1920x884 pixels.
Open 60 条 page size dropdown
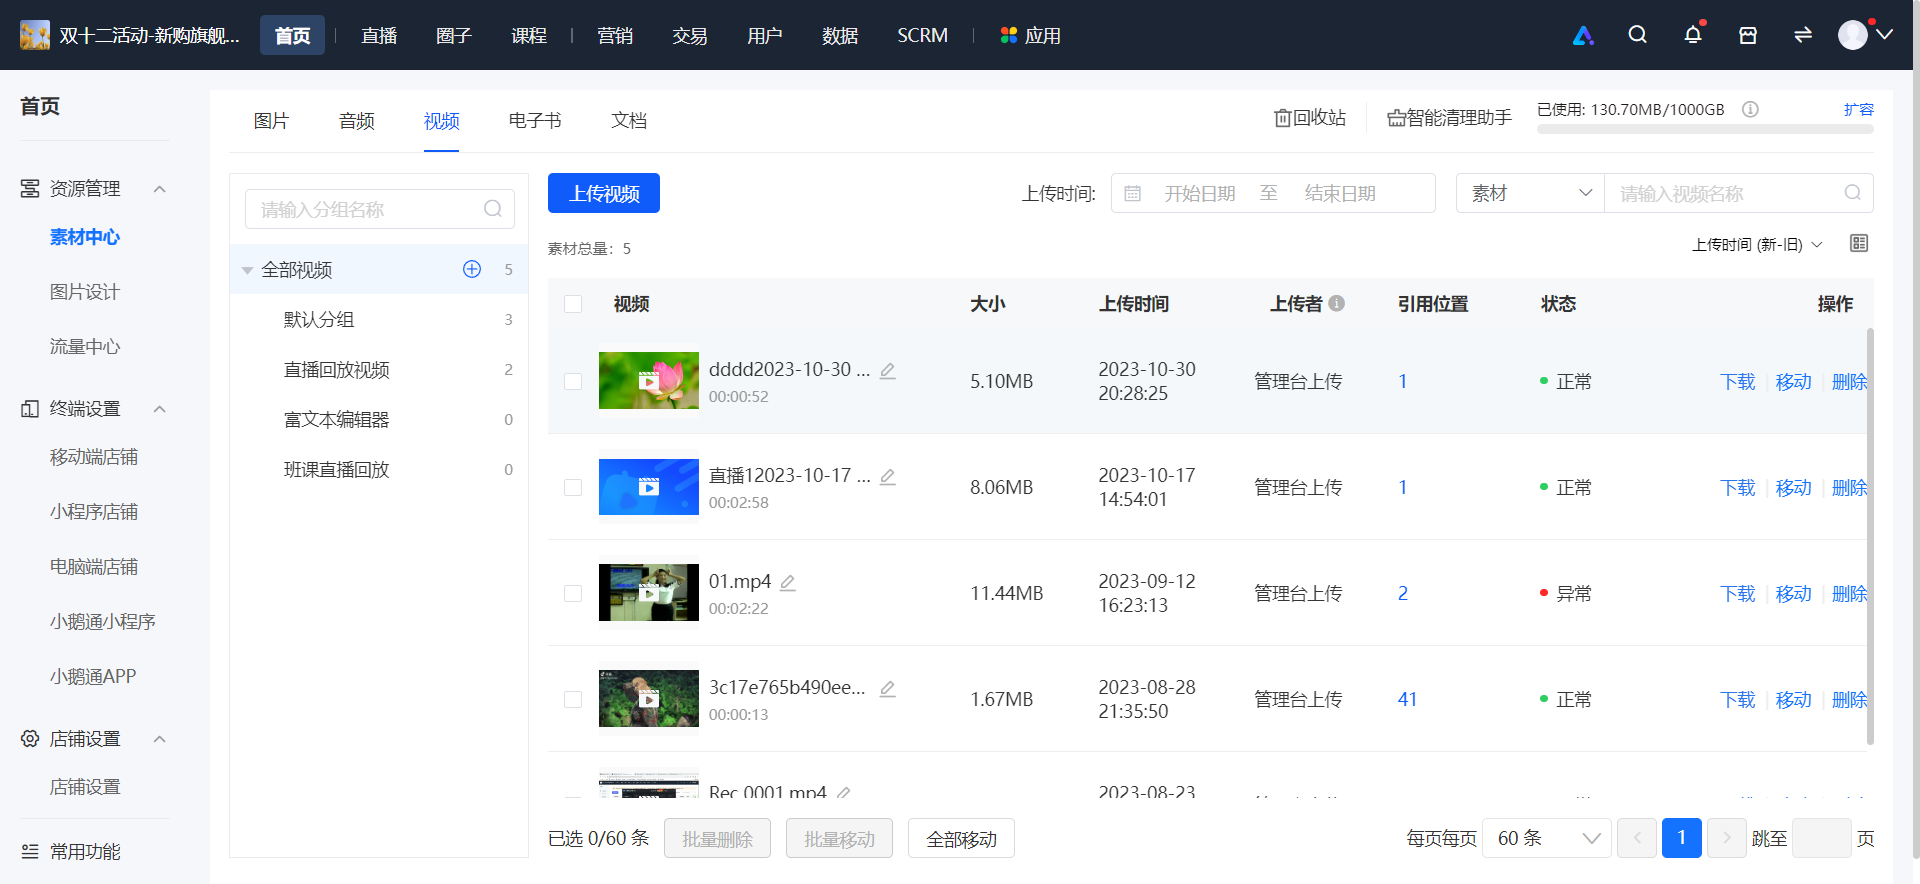coord(1546,838)
